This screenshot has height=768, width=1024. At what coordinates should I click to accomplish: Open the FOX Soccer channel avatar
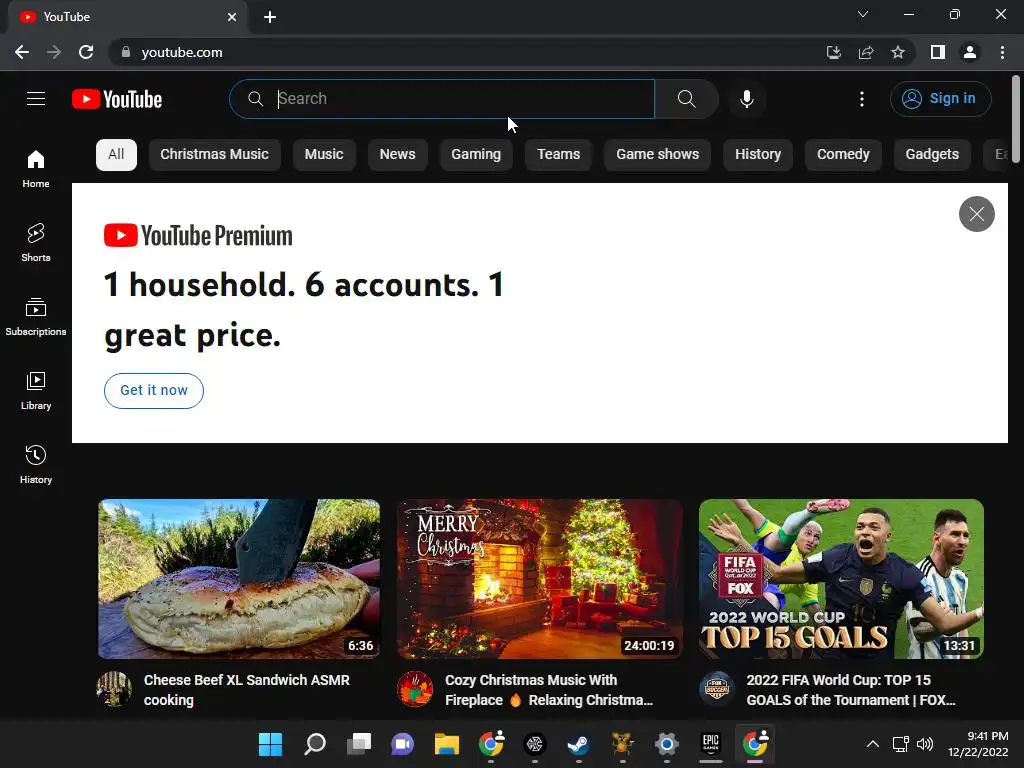pyautogui.click(x=716, y=688)
